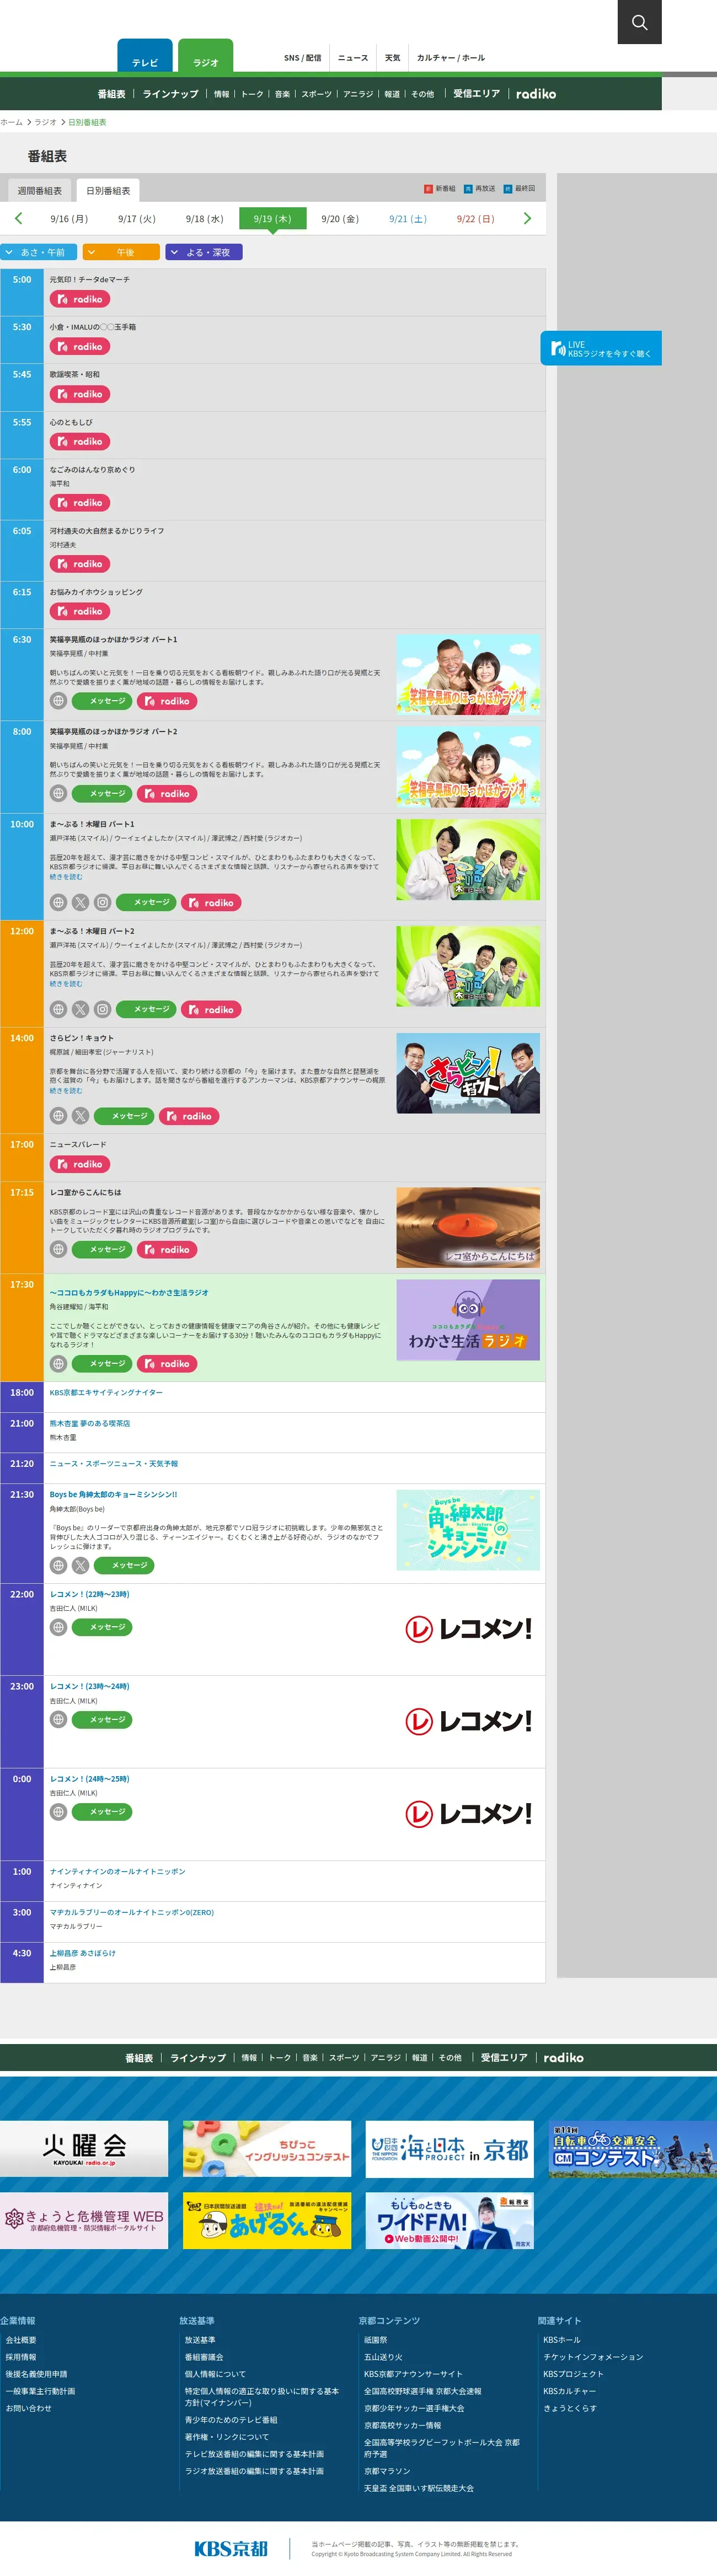717x2576 pixels.
Task: Open X icon for さらピン！キョウト
Action: pyautogui.click(x=81, y=1116)
